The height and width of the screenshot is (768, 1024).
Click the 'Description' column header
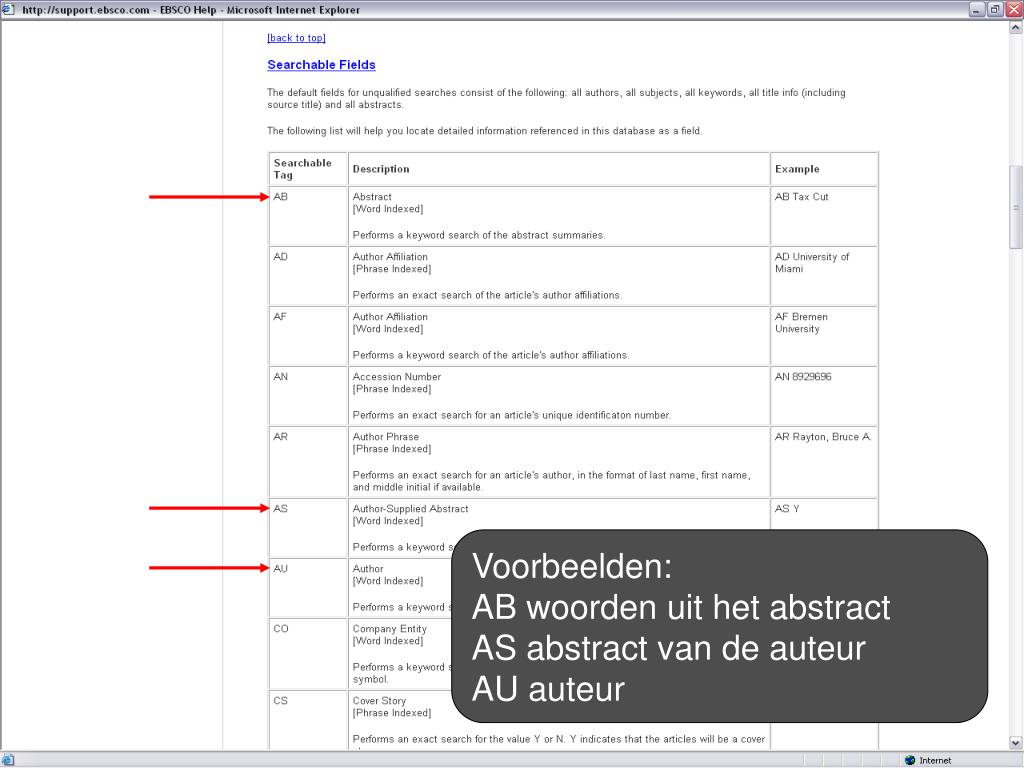(x=559, y=169)
